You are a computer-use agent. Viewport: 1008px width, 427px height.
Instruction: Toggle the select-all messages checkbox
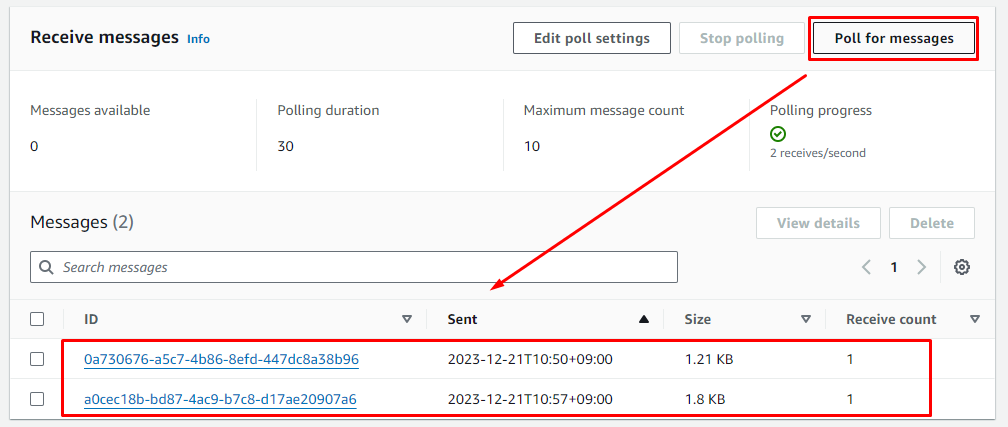pos(37,319)
